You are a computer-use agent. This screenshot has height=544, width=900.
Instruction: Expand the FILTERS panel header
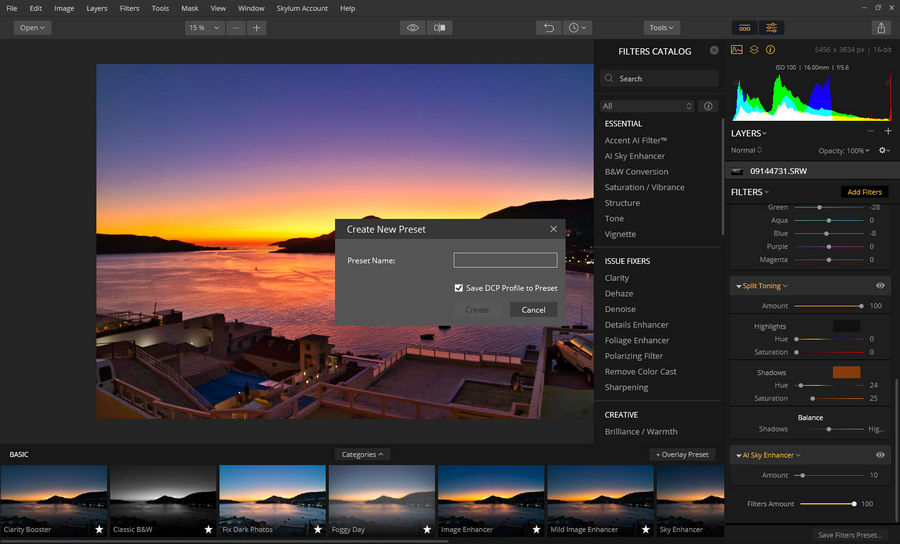750,192
